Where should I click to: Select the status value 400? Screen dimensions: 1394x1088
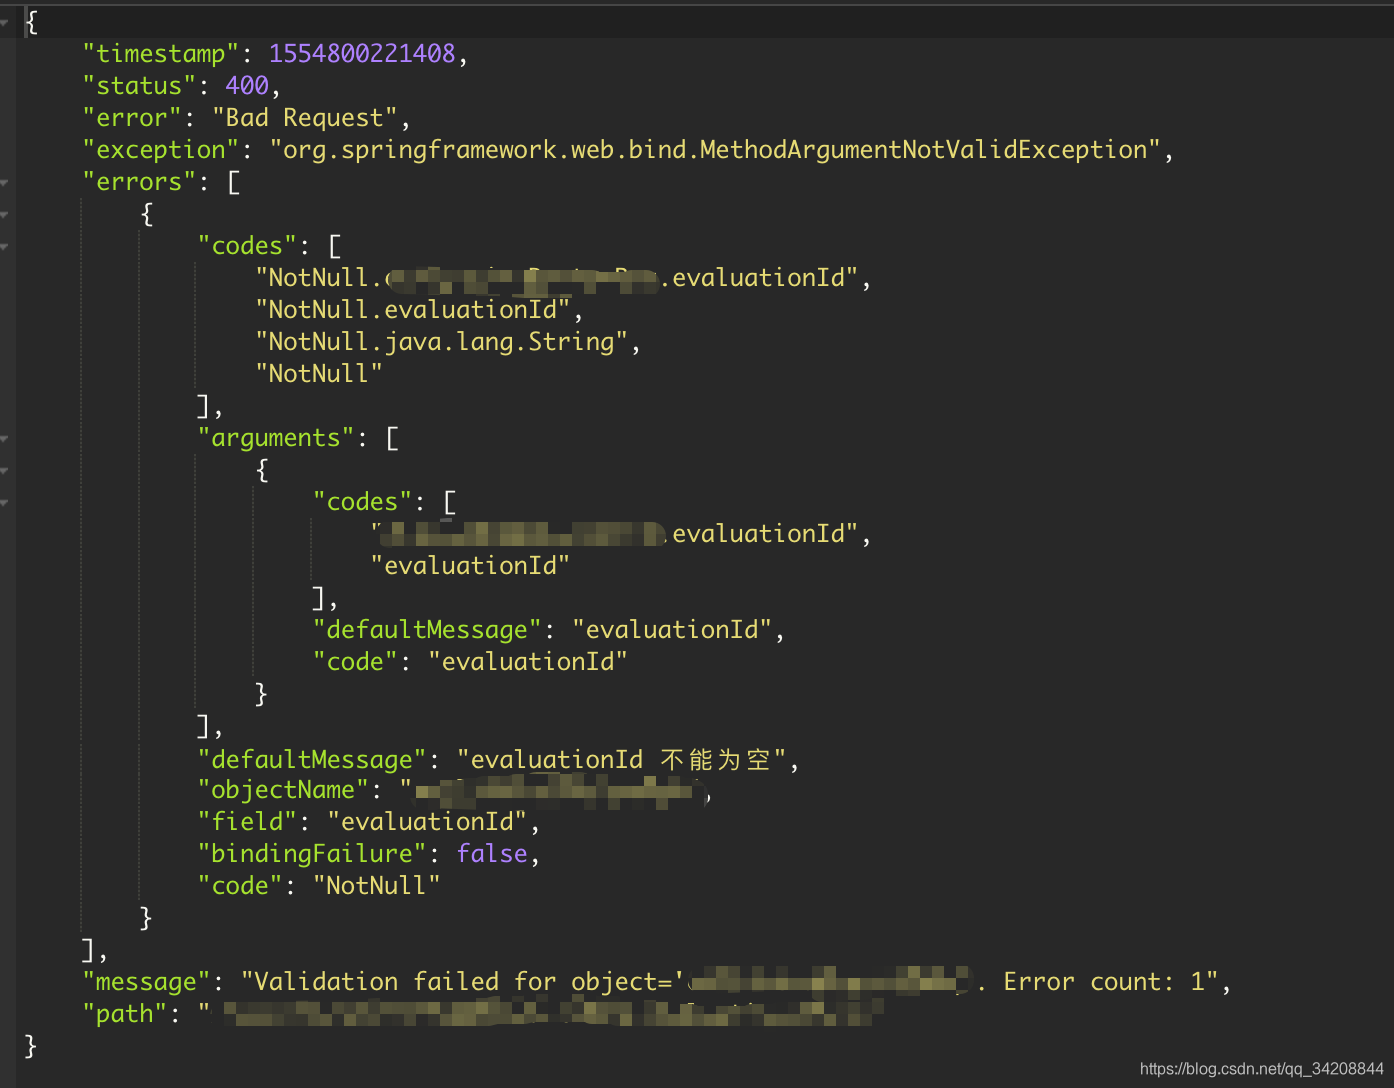pos(247,86)
